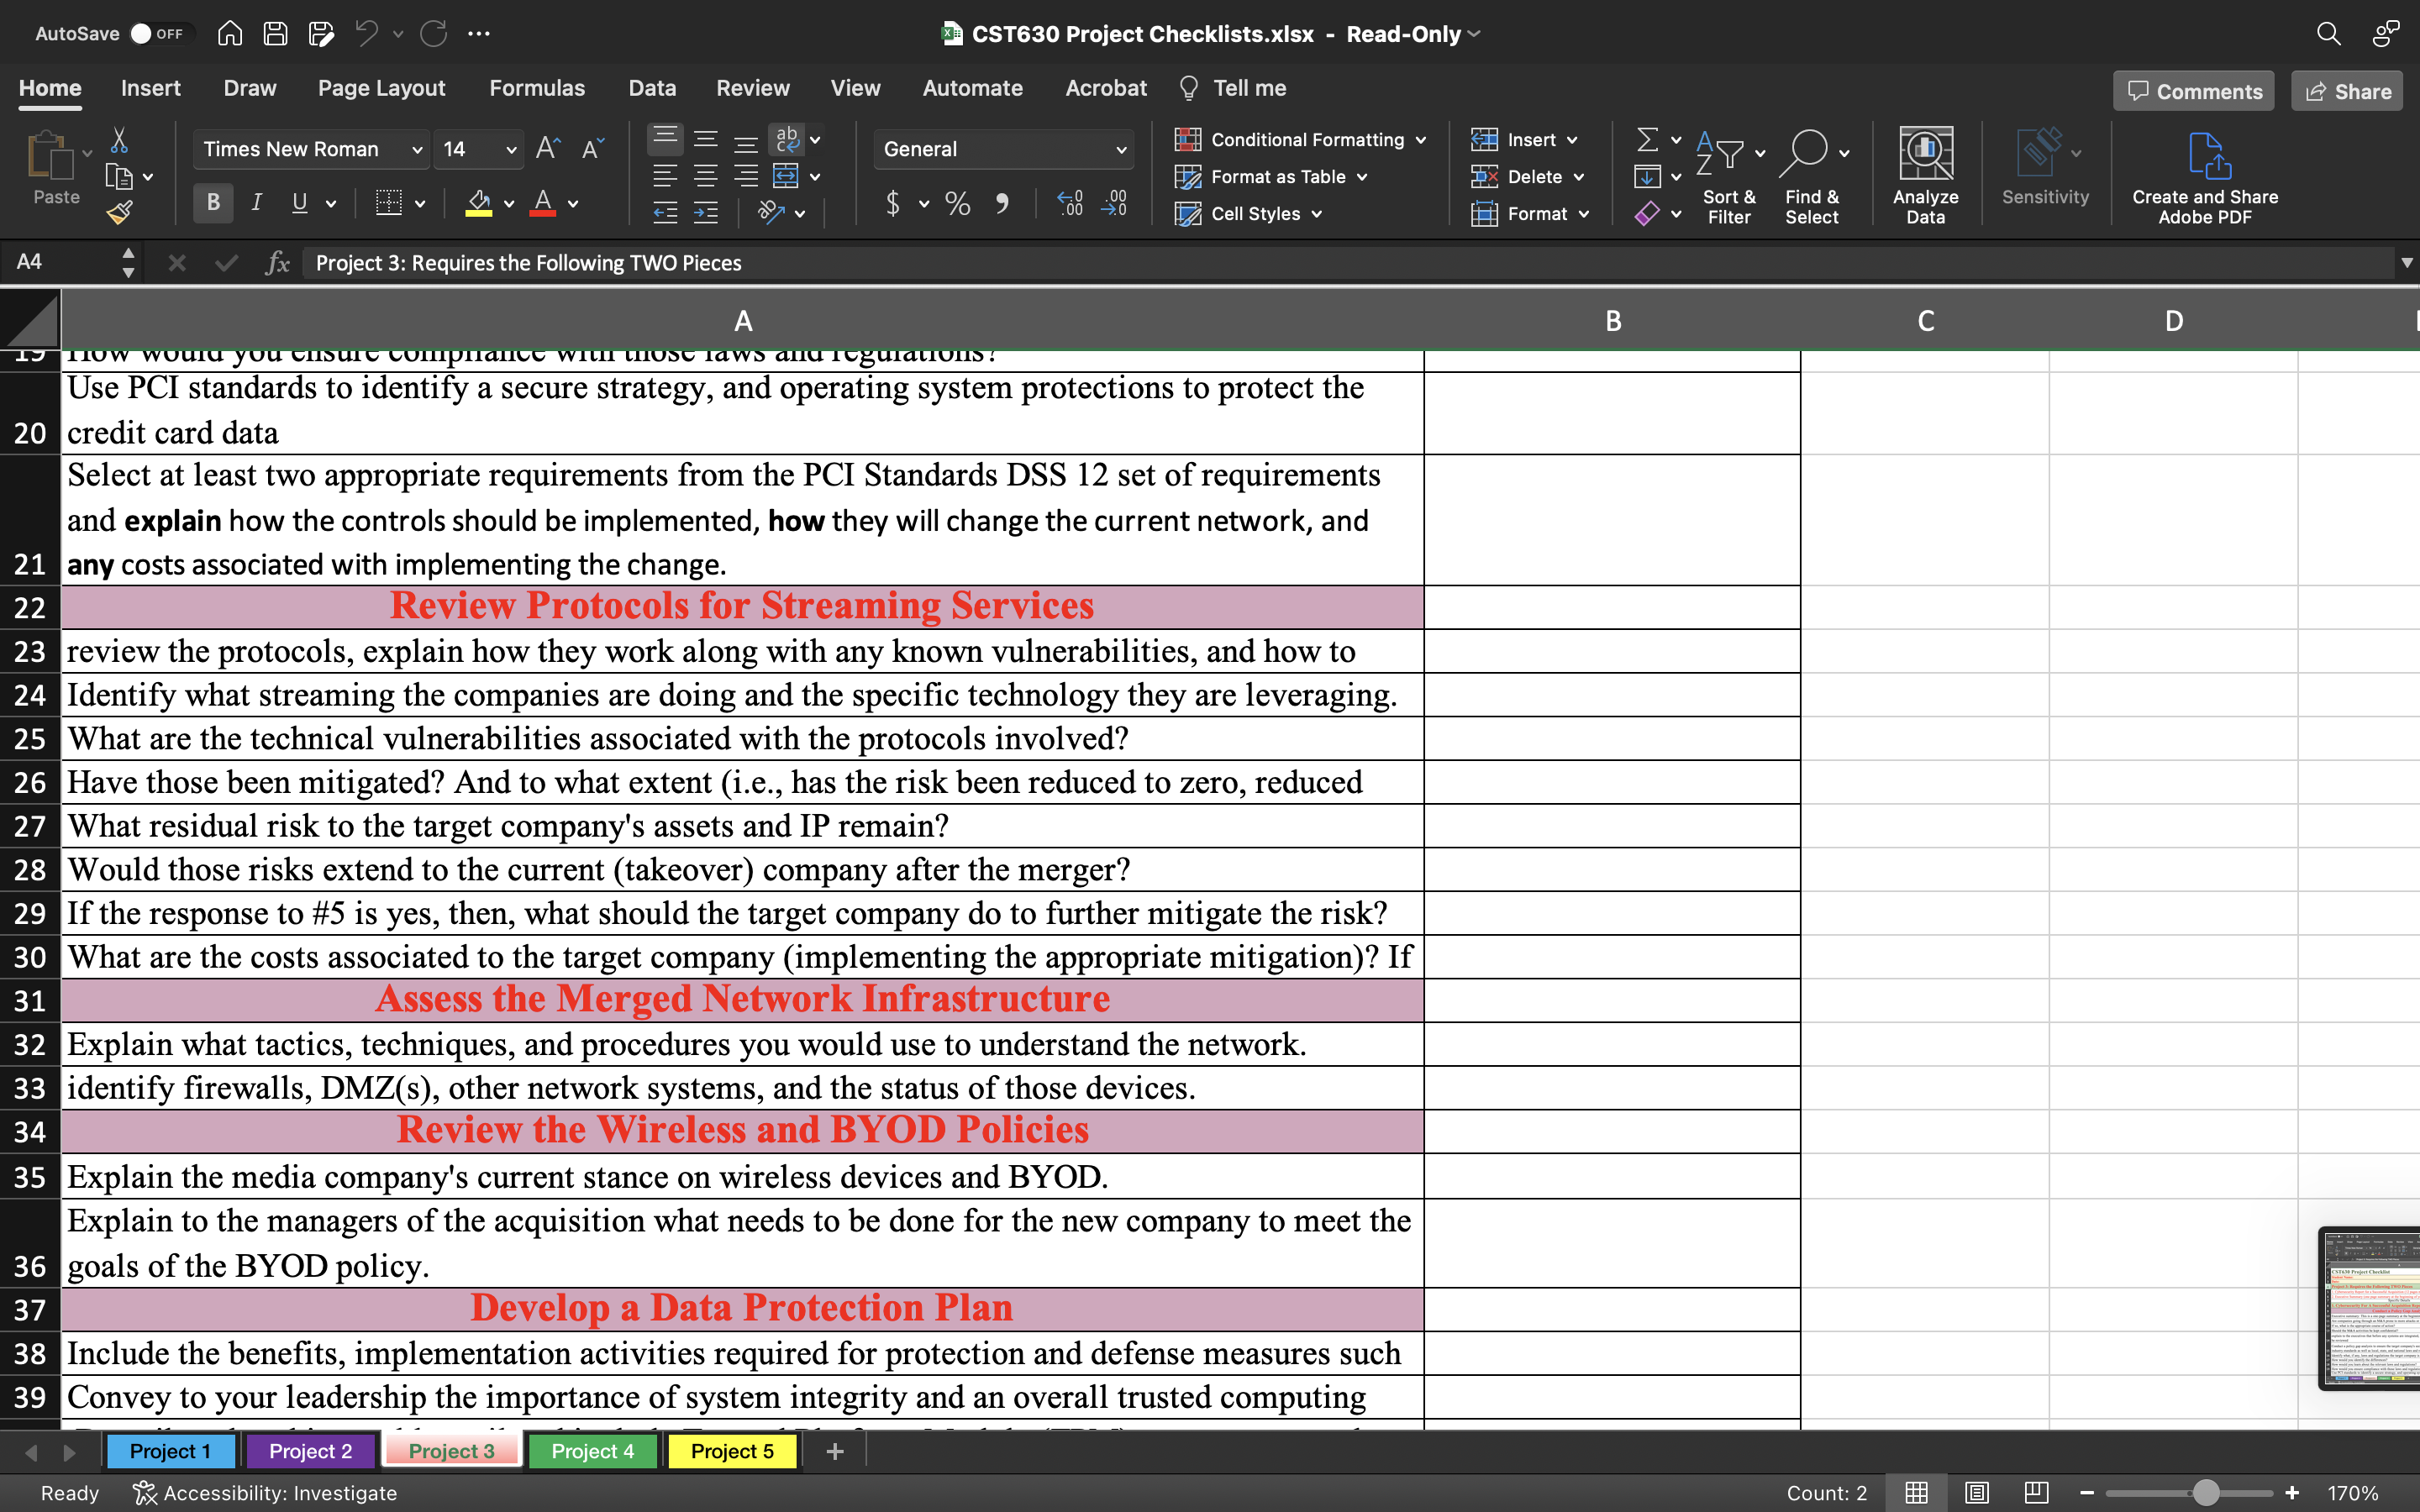The image size is (2420, 1512).
Task: Click the Cut scissors icon
Action: pyautogui.click(x=119, y=139)
